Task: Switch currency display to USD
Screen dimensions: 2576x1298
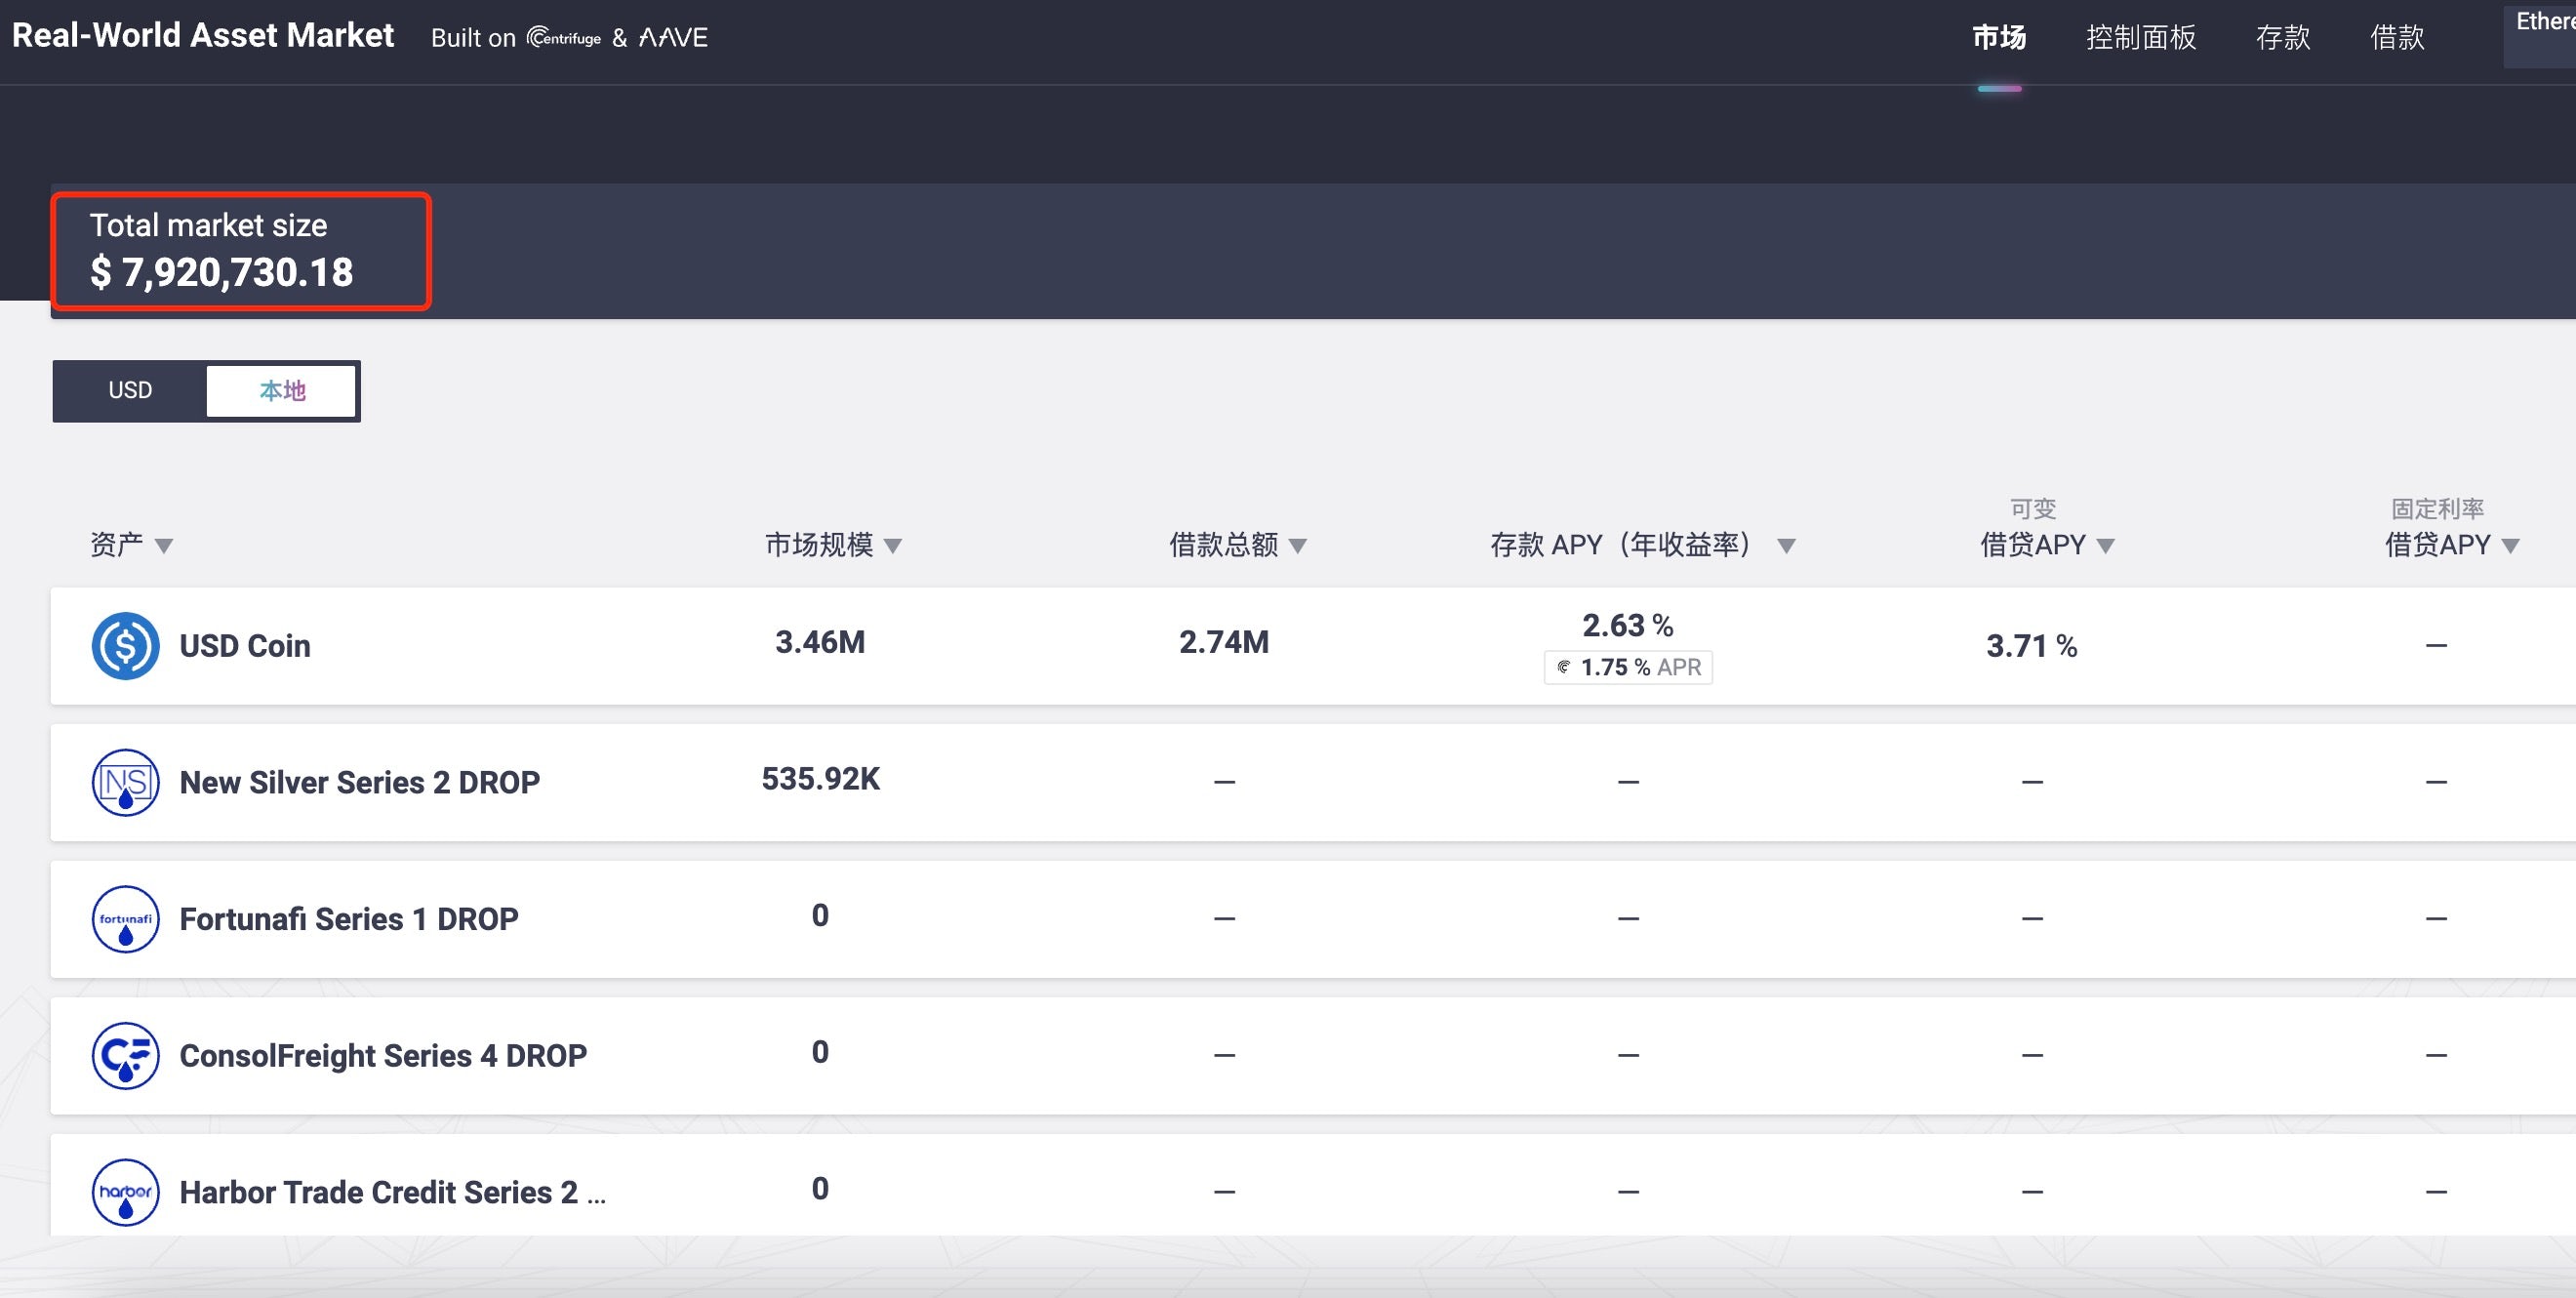Action: tap(130, 390)
